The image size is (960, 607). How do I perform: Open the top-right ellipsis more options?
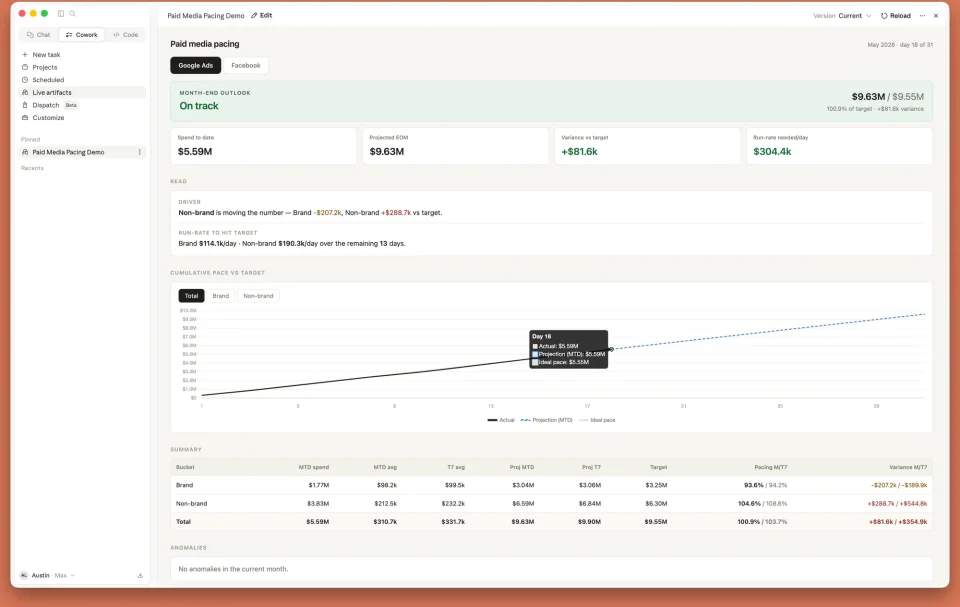coord(922,16)
